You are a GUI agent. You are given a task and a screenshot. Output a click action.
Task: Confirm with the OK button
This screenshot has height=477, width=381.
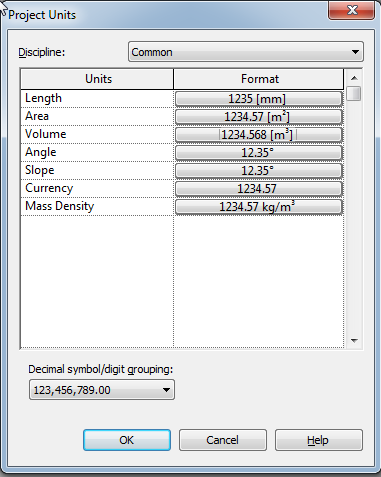tap(127, 440)
